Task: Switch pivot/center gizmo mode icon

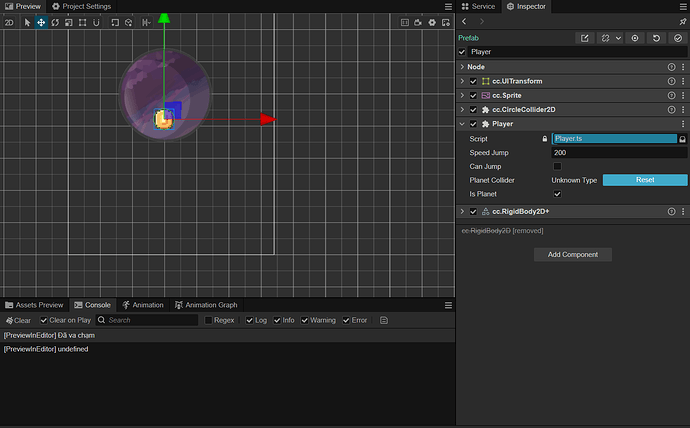Action: (x=115, y=22)
